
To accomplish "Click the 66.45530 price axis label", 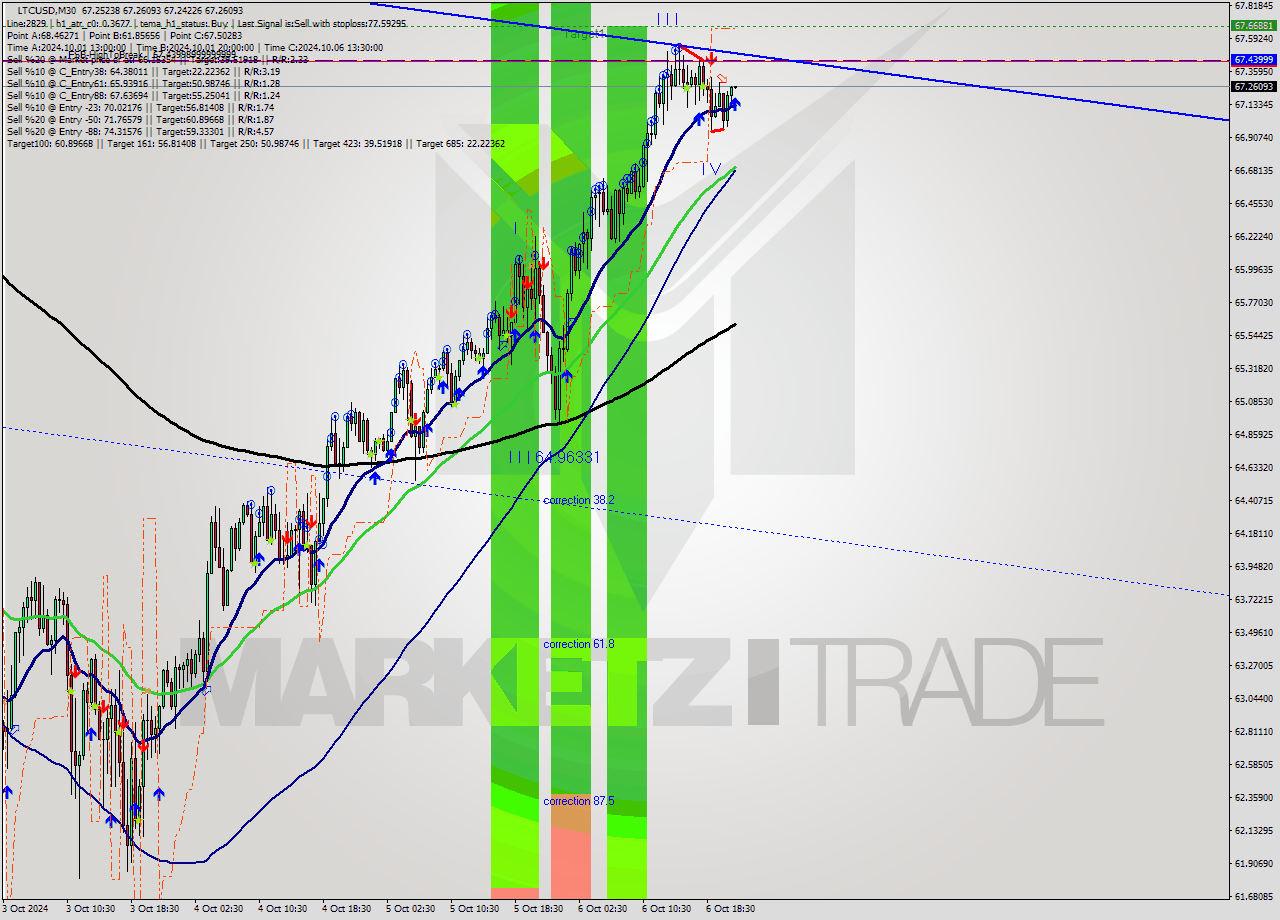I will tap(1253, 203).
